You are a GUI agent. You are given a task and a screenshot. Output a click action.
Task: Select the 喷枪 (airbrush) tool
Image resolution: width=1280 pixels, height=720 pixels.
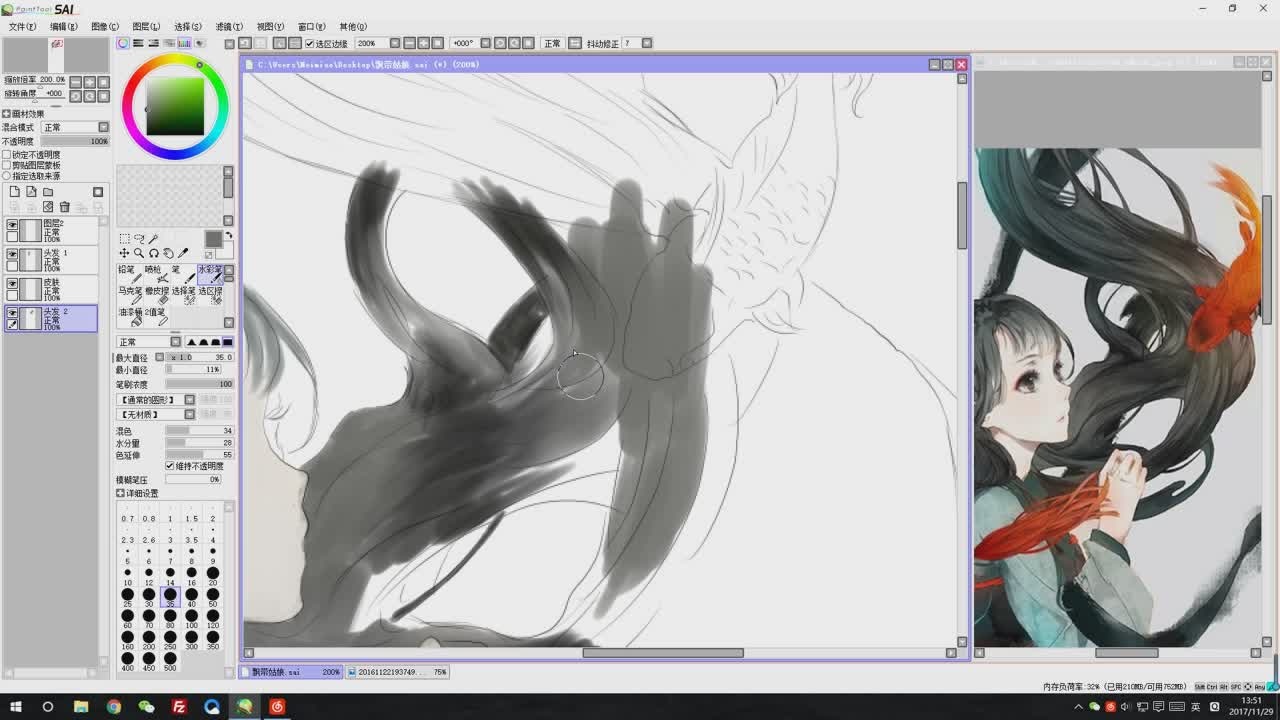(155, 273)
